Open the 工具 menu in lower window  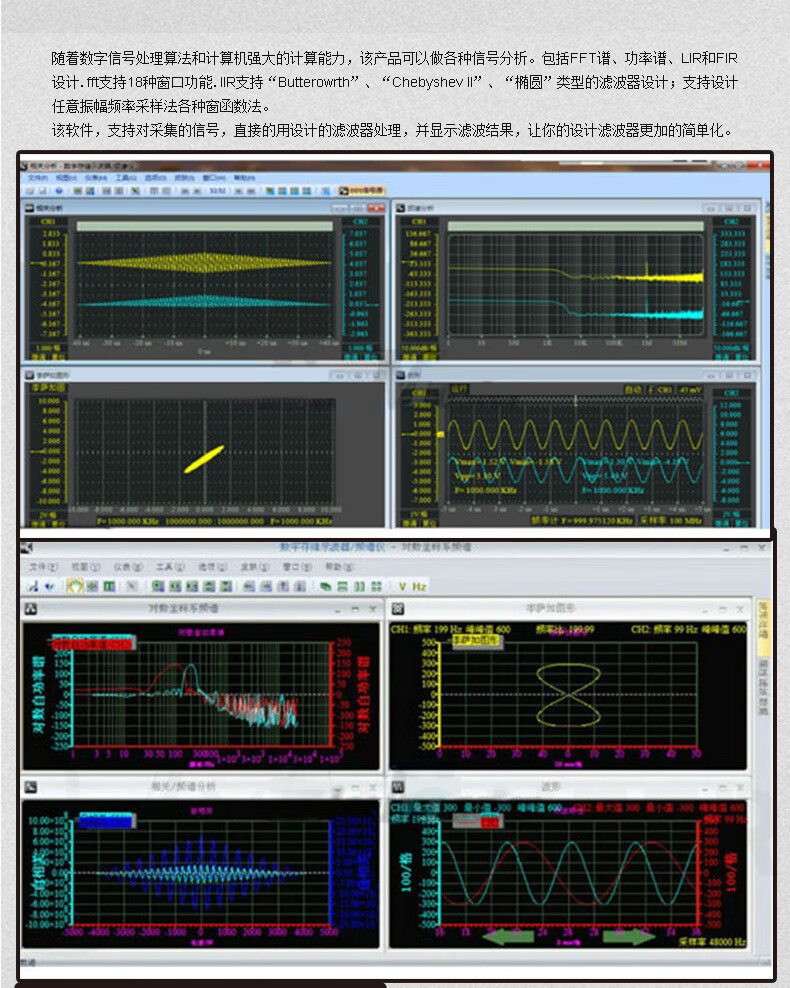(164, 566)
